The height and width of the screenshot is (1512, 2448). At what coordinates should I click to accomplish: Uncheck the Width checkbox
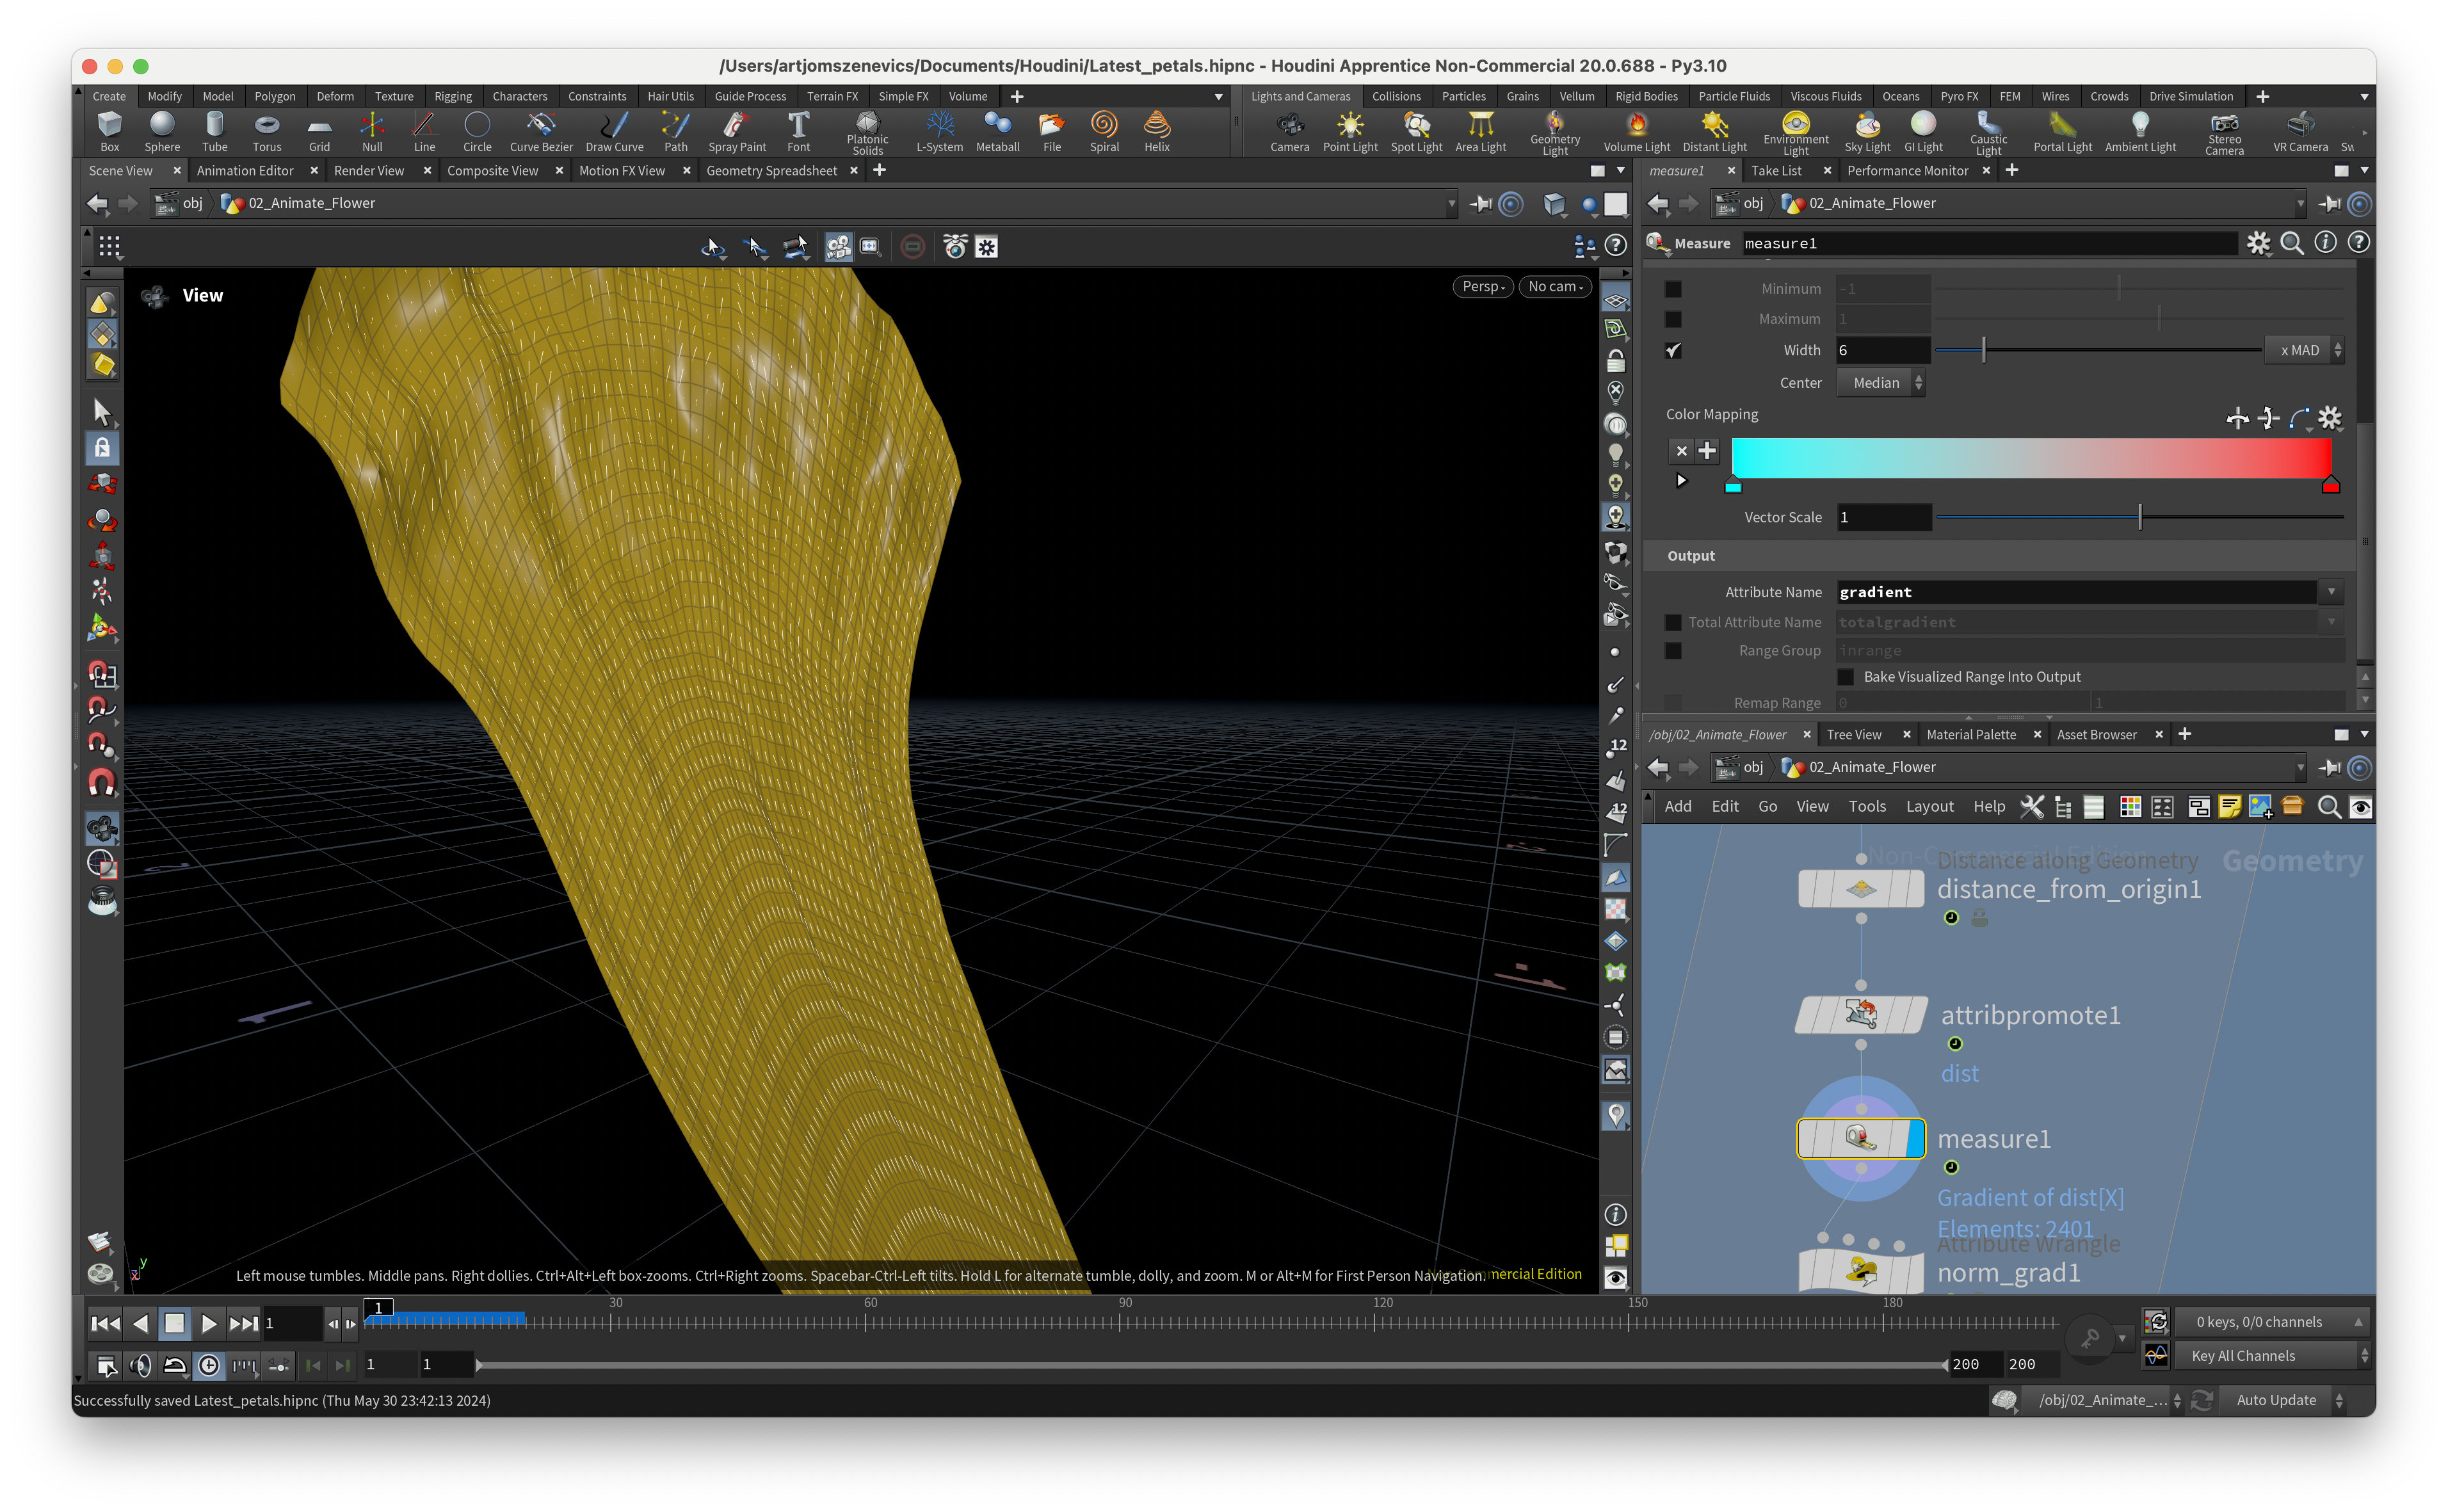[x=1673, y=350]
